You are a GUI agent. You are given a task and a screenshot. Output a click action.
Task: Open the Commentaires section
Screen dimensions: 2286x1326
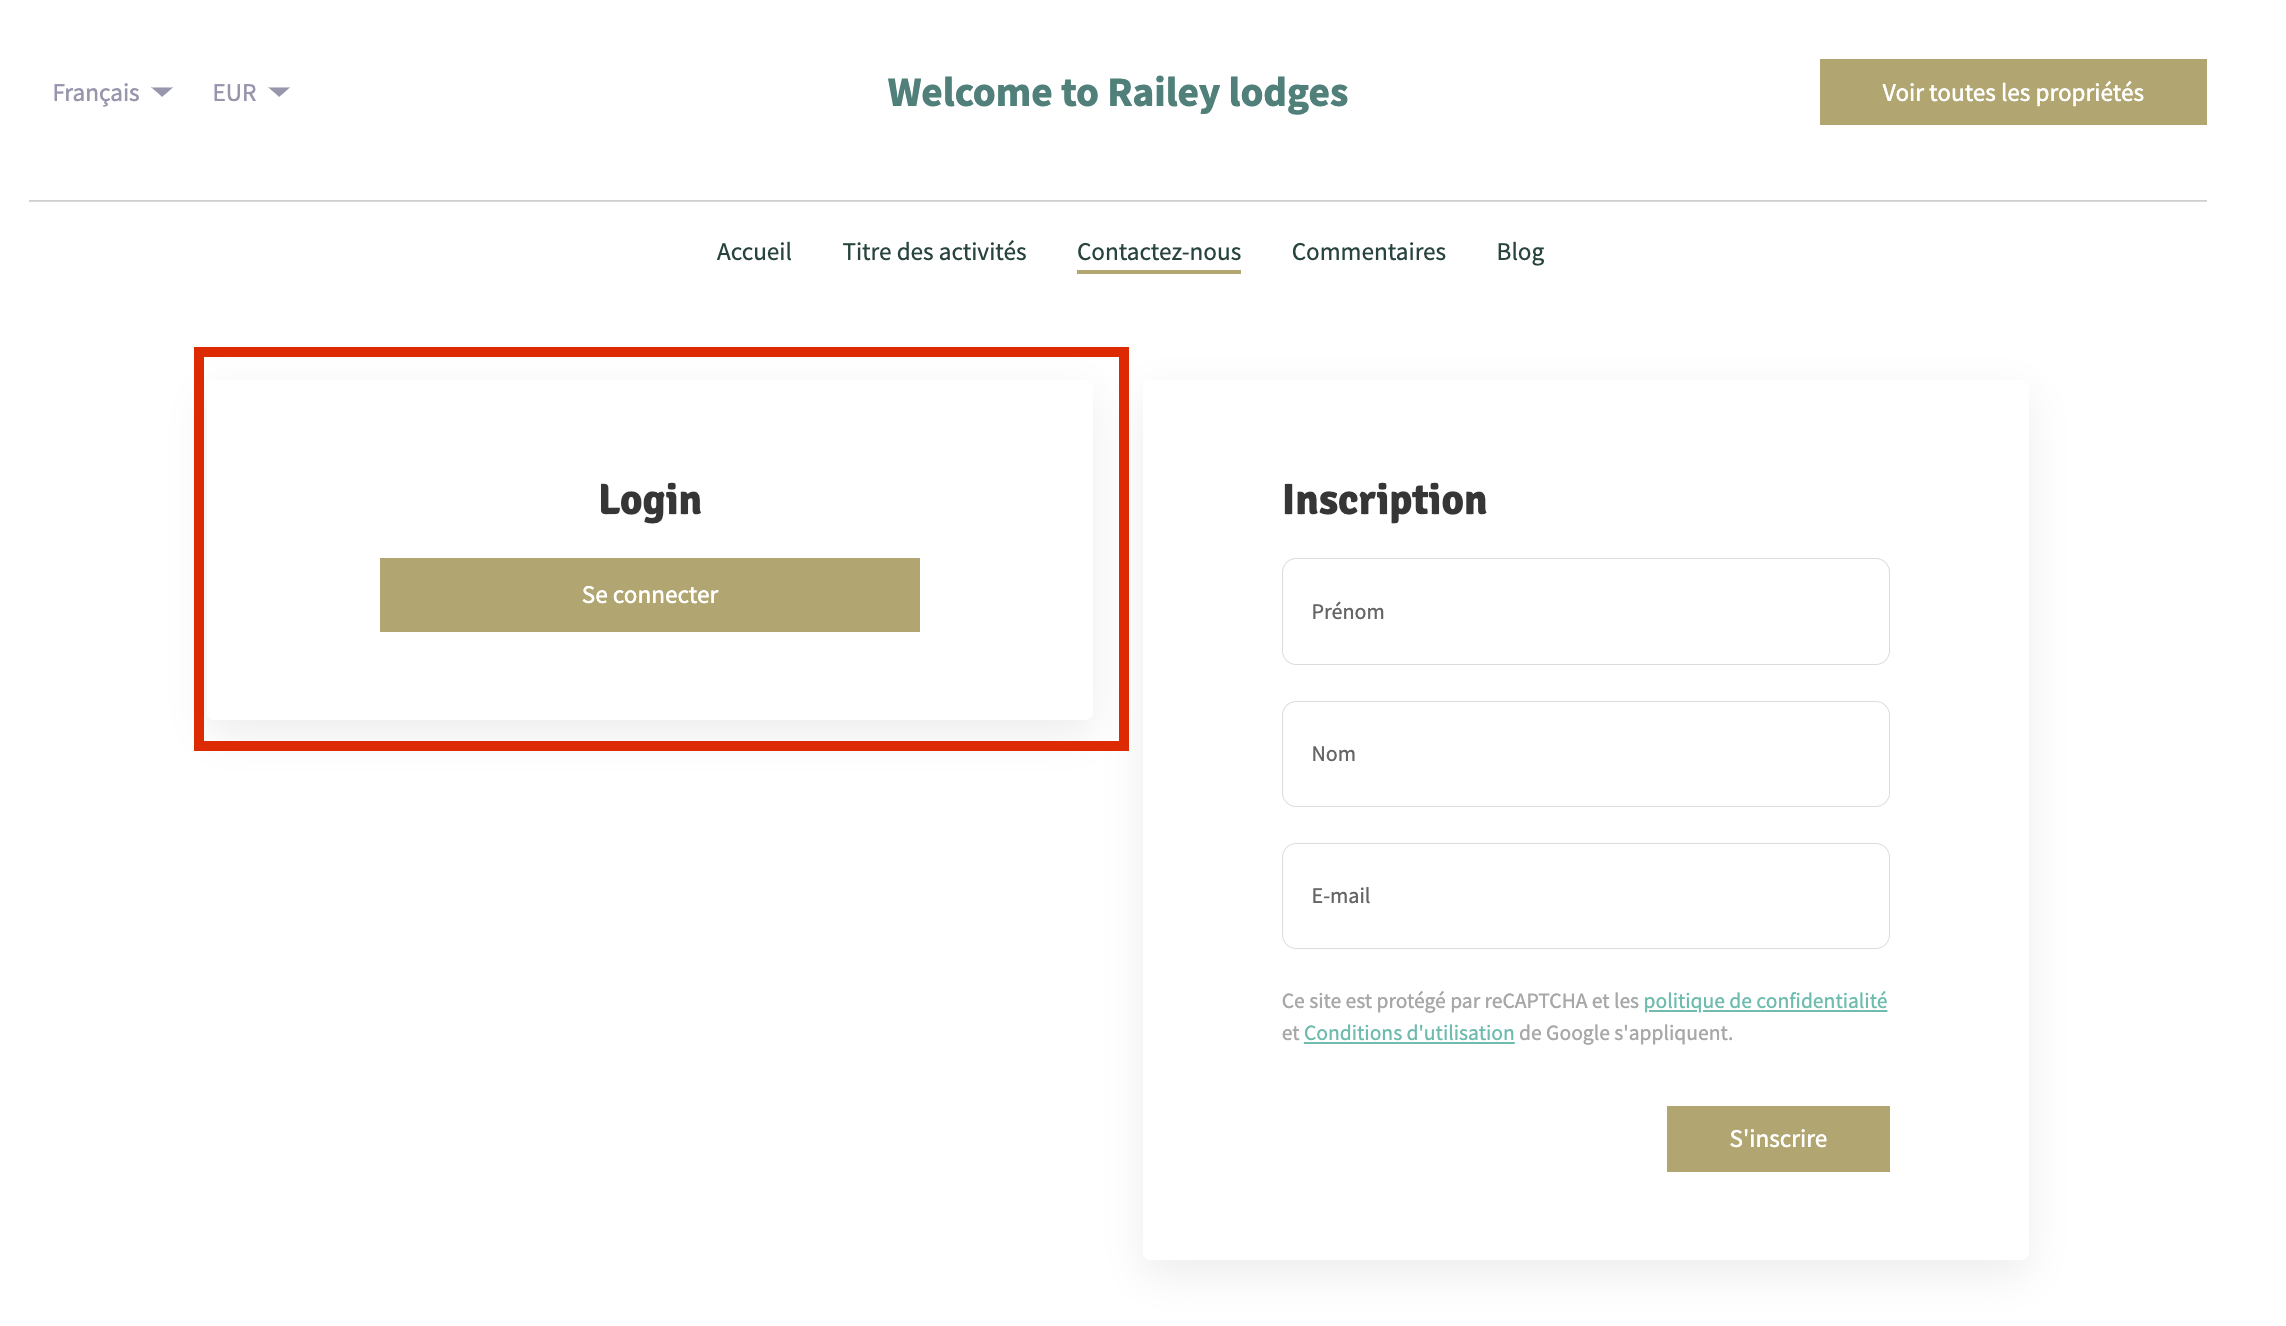coord(1368,252)
